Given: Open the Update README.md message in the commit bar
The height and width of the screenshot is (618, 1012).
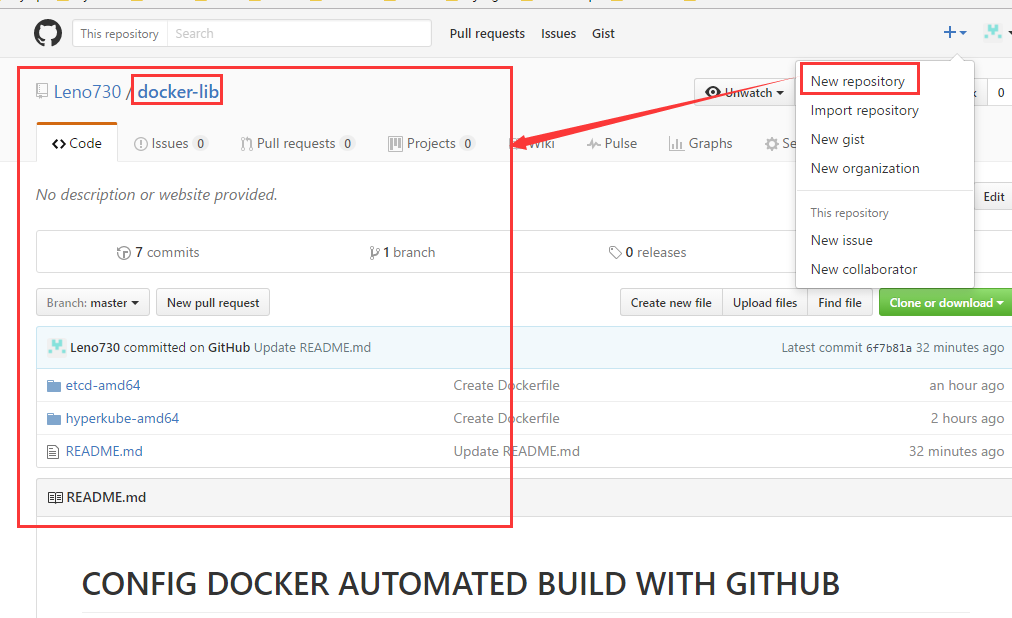Looking at the screenshot, I should tap(312, 347).
